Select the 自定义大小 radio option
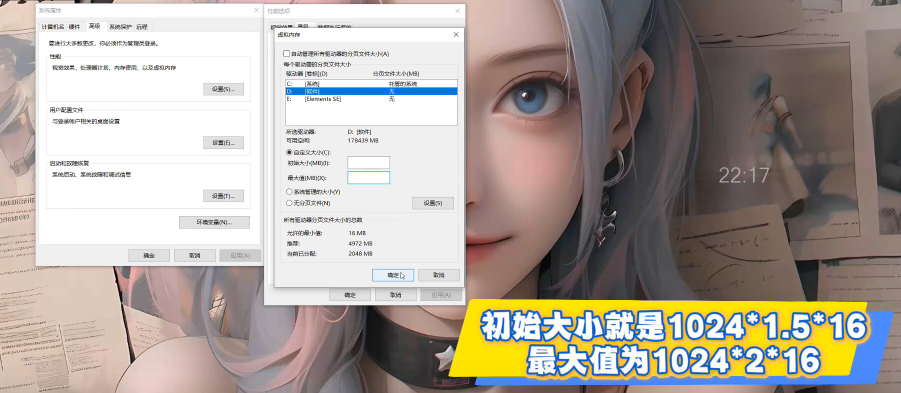Image resolution: width=901 pixels, height=393 pixels. pyautogui.click(x=289, y=152)
